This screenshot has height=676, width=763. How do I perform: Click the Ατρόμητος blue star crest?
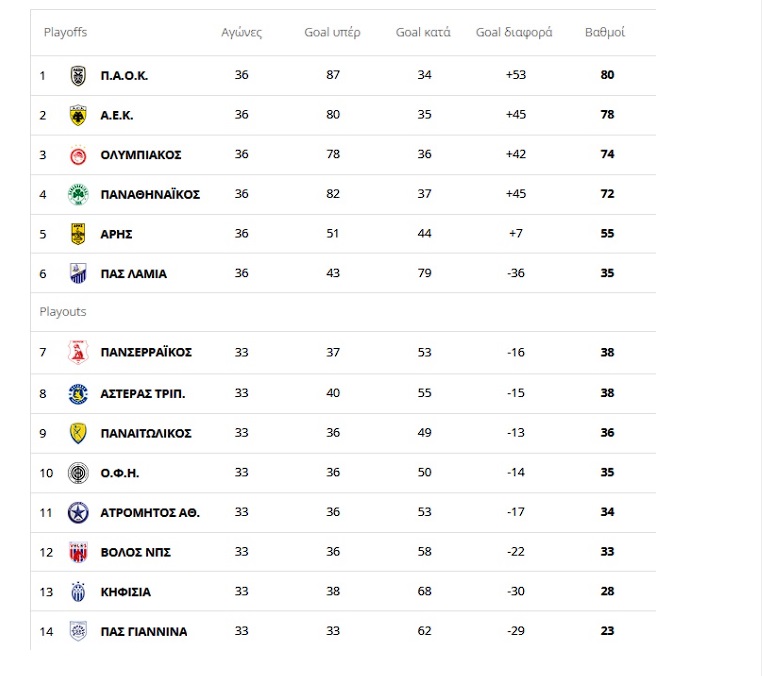click(x=78, y=513)
